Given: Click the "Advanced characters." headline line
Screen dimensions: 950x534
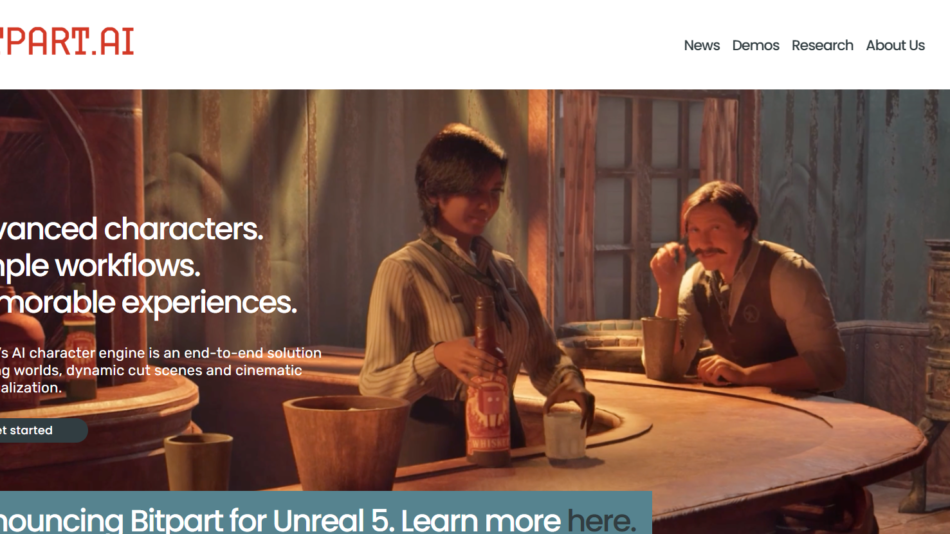Looking at the screenshot, I should pos(131,229).
